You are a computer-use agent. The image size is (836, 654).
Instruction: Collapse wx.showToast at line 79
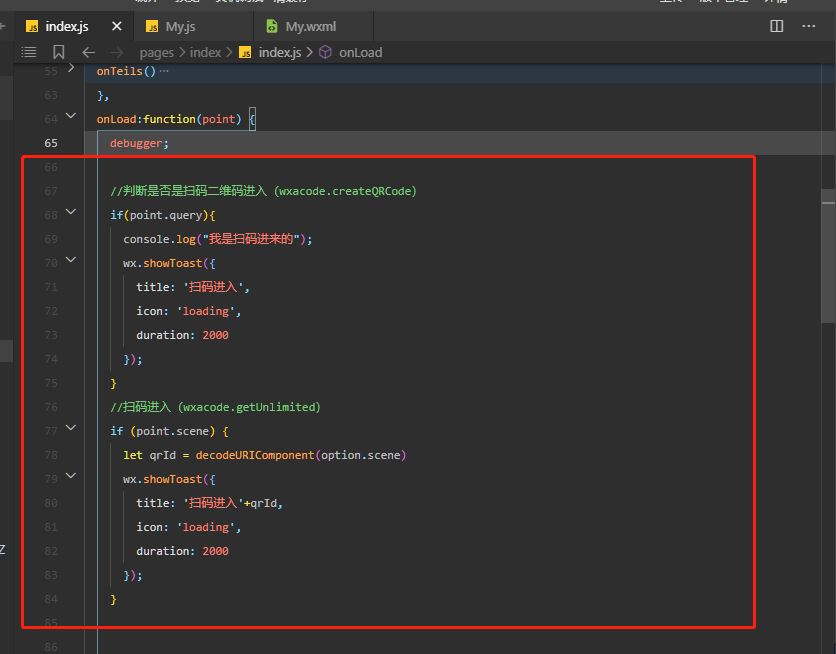click(71, 475)
